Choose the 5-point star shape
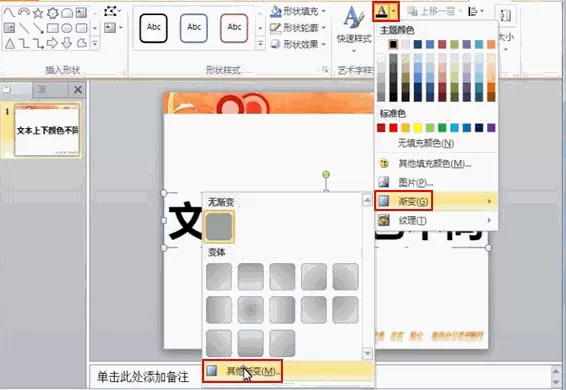This screenshot has width=566, height=390. (x=38, y=13)
